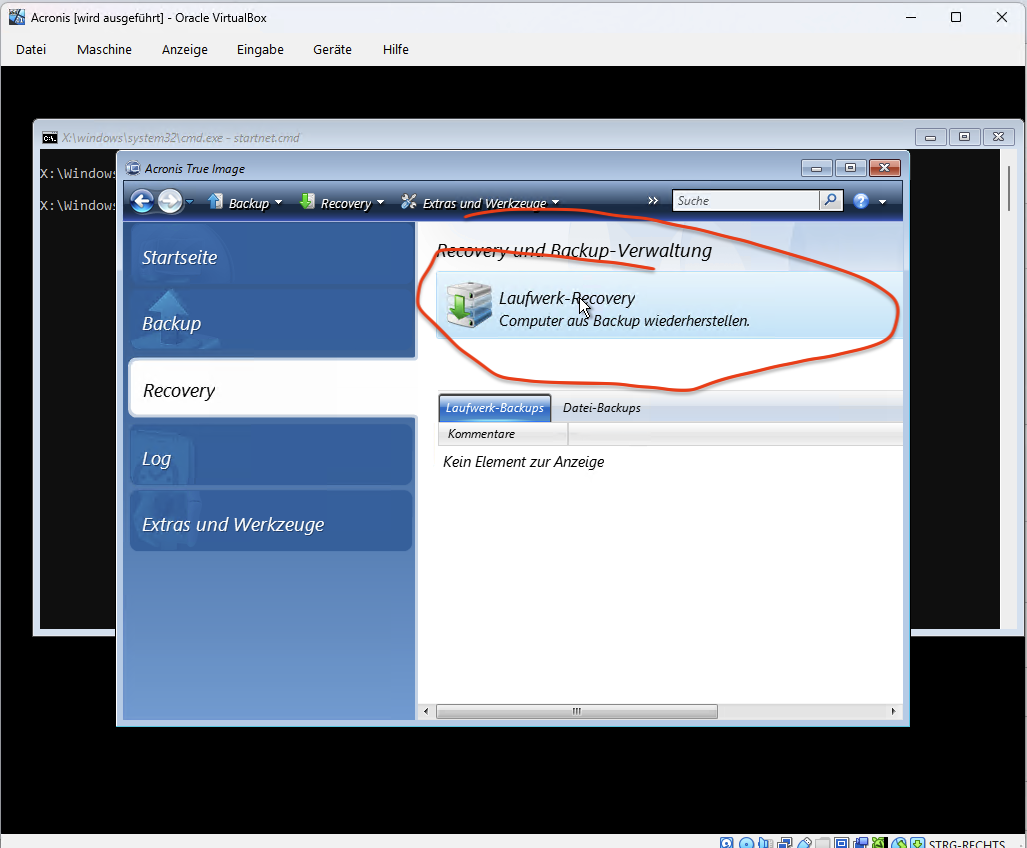Select Recovery in the left sidebar
This screenshot has width=1027, height=848.
pyautogui.click(x=272, y=390)
